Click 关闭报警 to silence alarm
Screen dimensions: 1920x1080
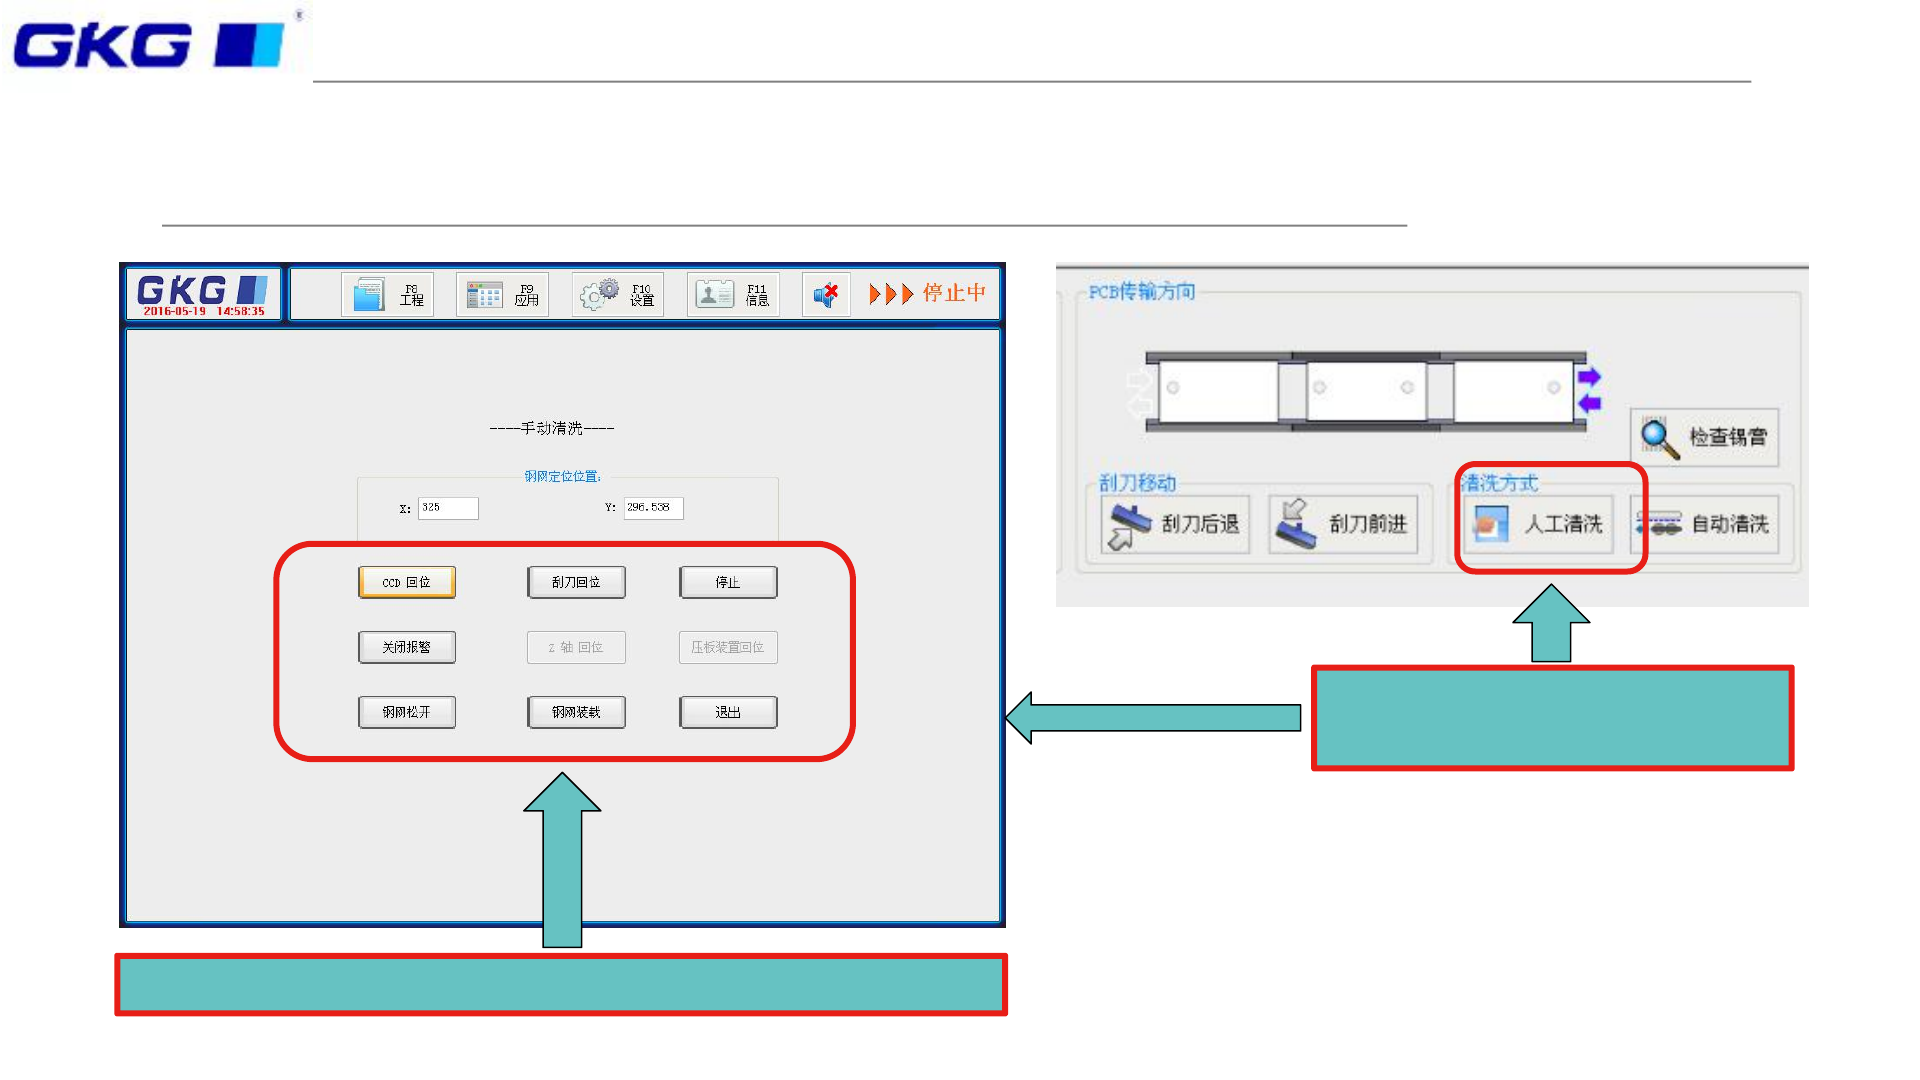point(406,647)
